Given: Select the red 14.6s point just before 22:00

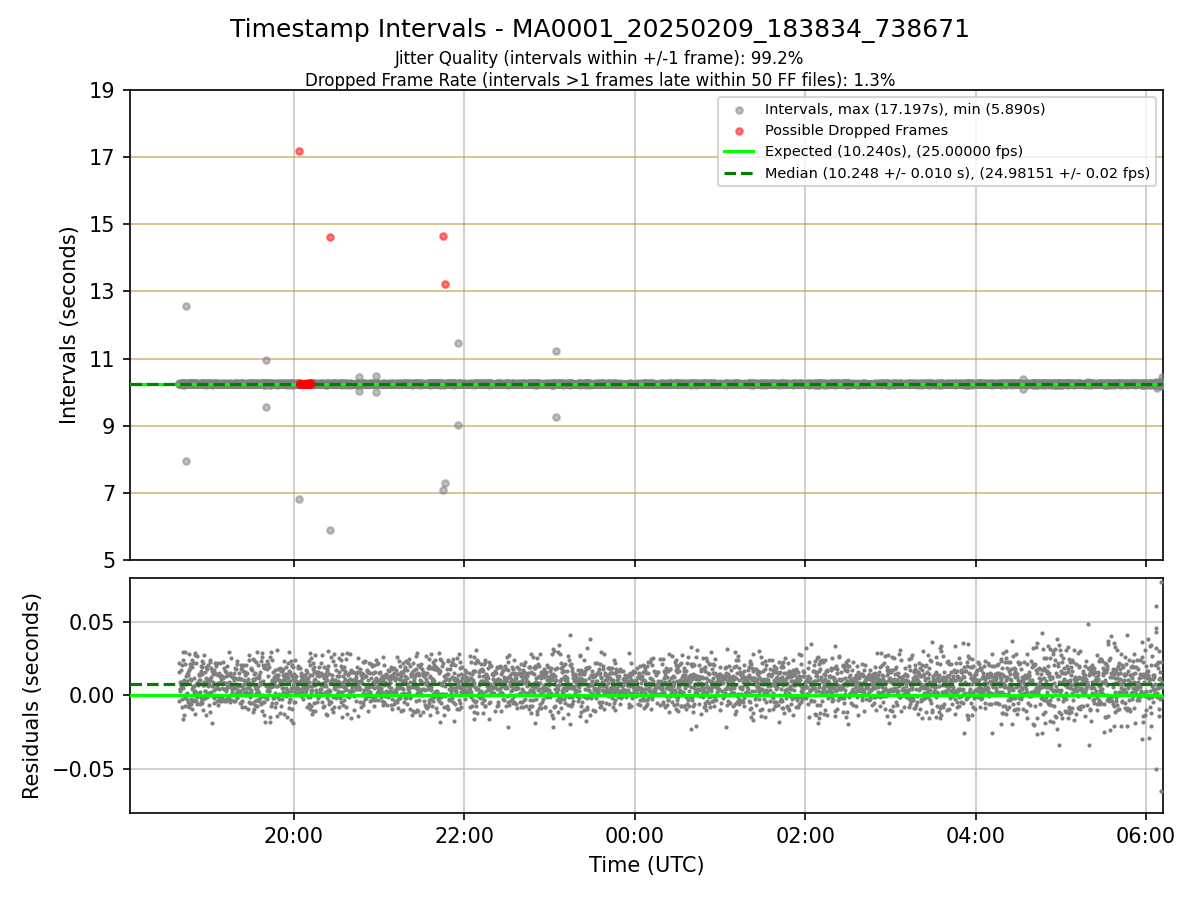Looking at the screenshot, I should (x=443, y=236).
